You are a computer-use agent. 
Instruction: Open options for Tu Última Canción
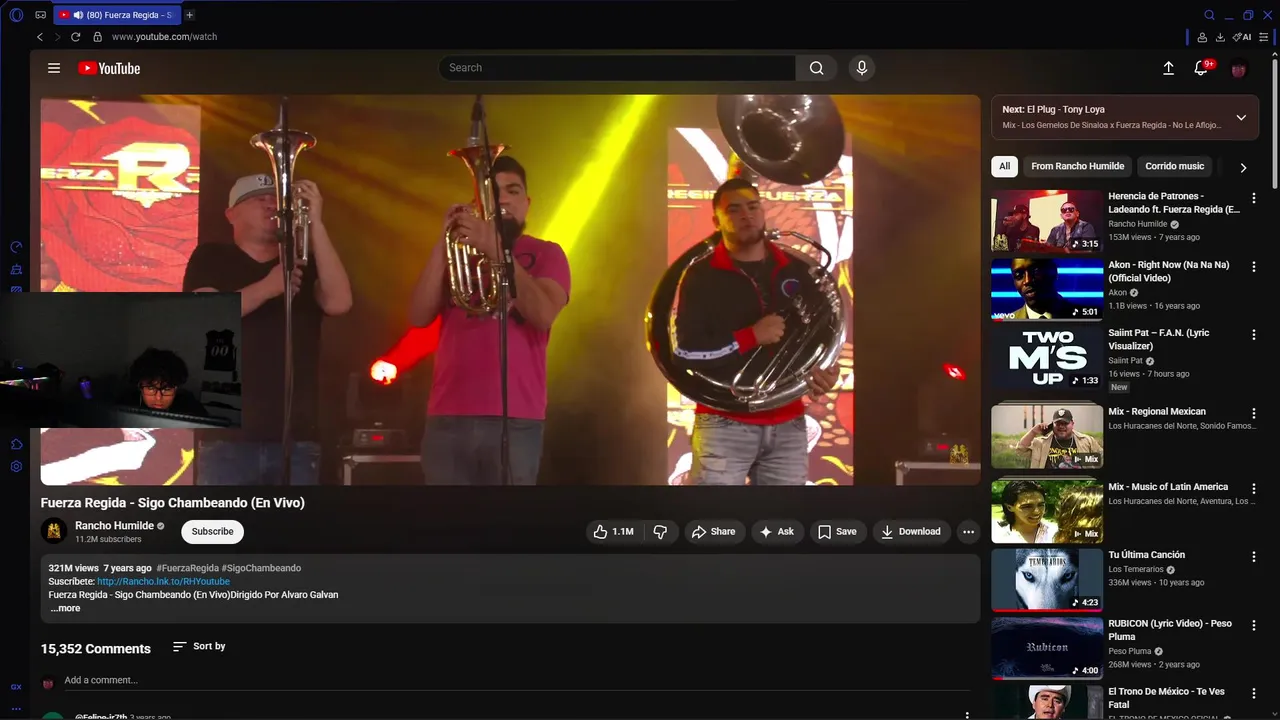point(1254,556)
